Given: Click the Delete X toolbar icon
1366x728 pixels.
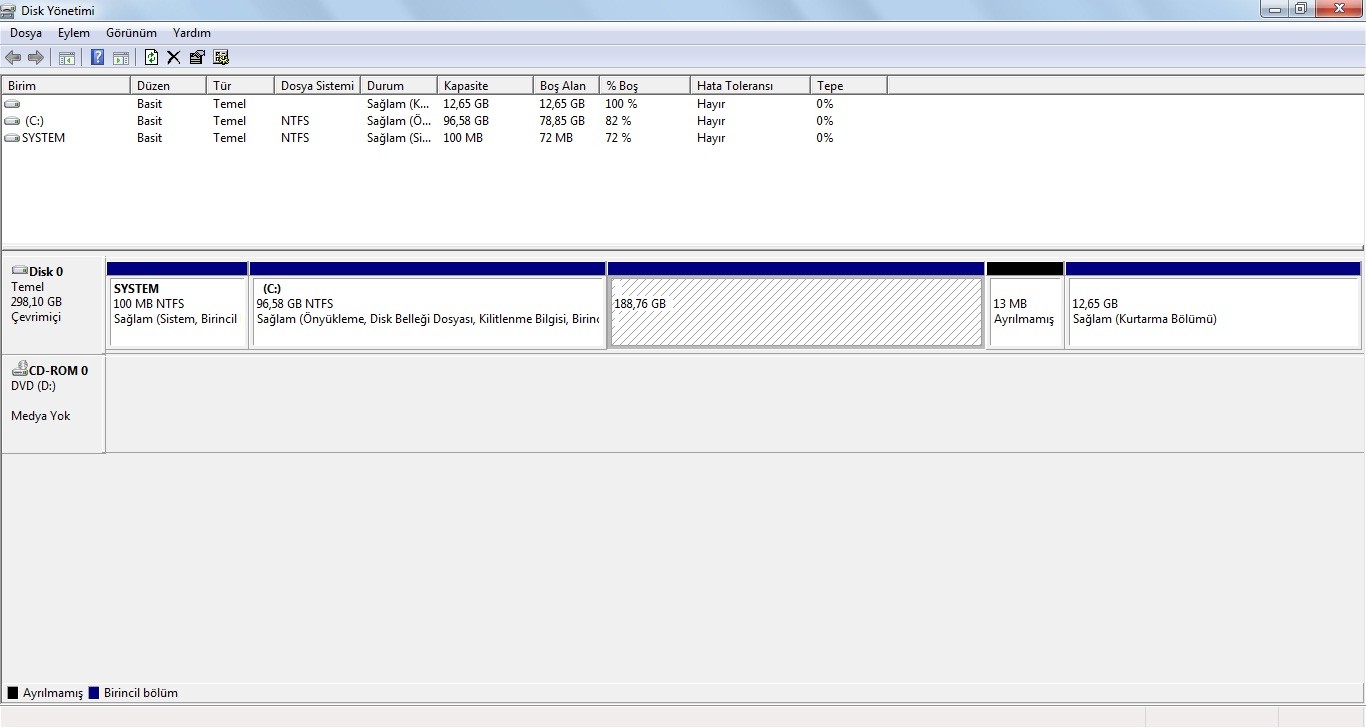Looking at the screenshot, I should 173,58.
